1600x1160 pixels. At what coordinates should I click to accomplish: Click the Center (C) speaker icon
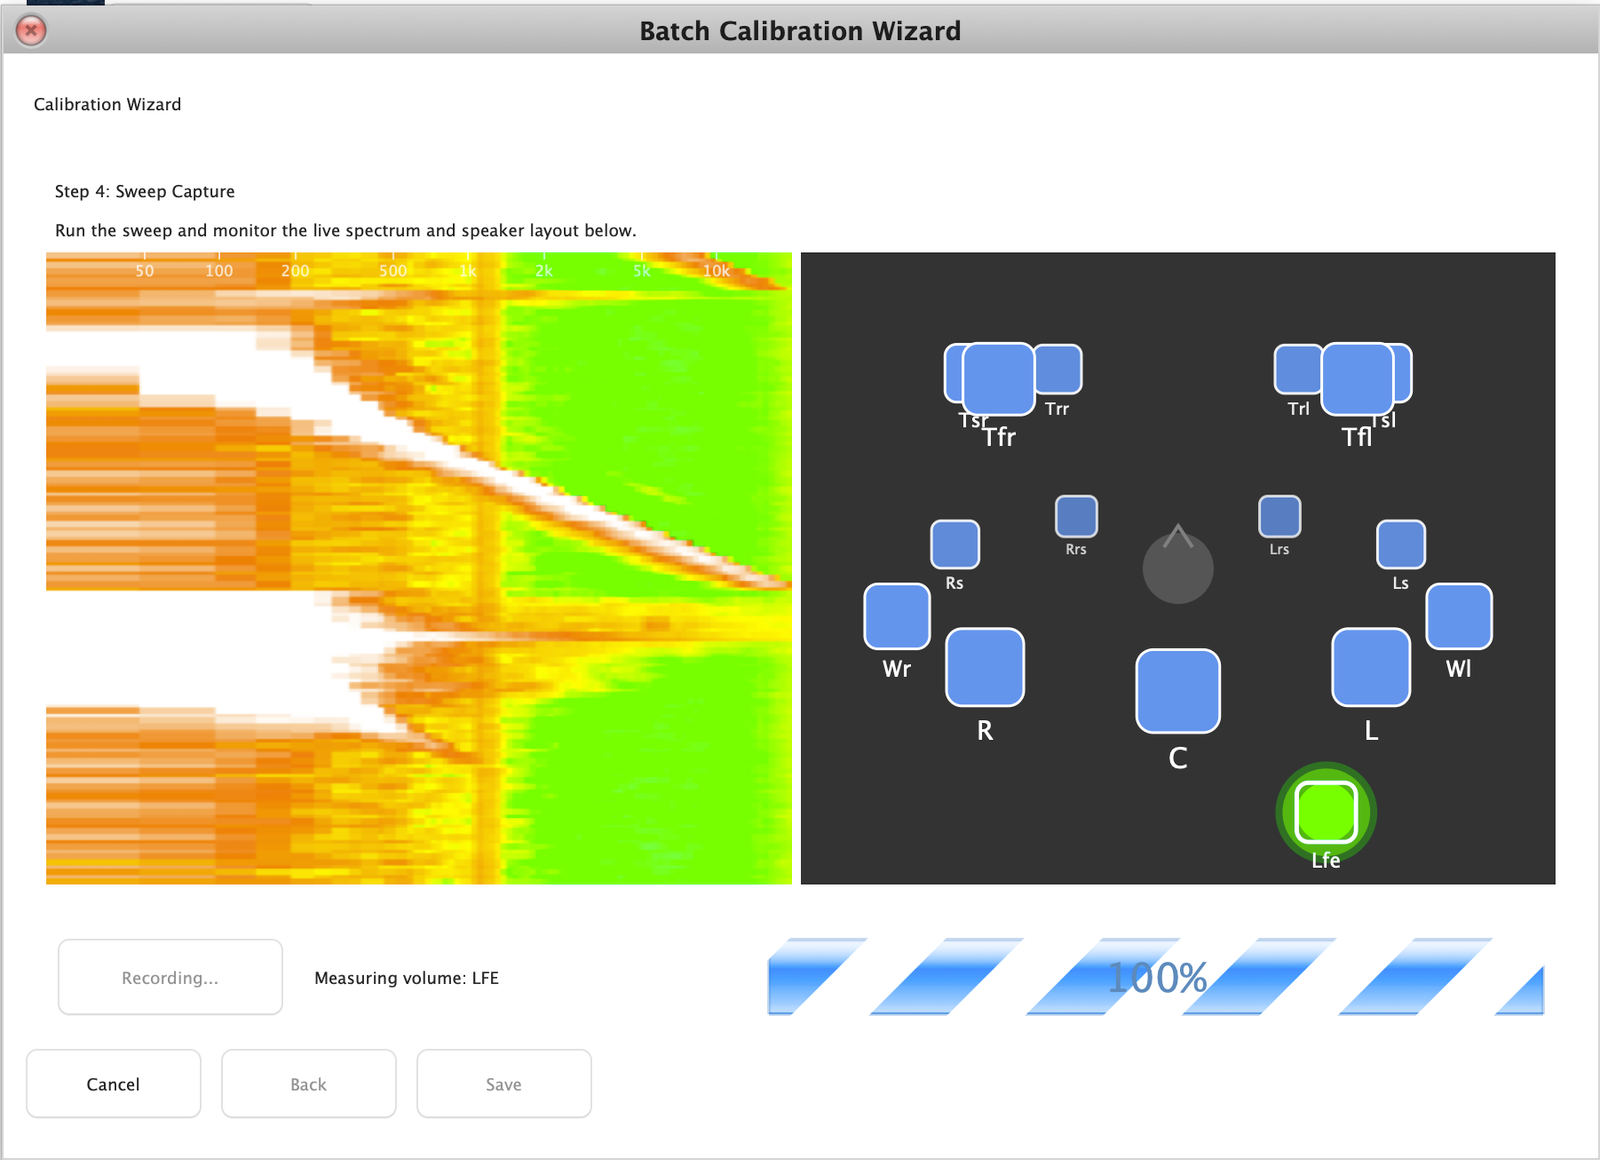tap(1177, 691)
